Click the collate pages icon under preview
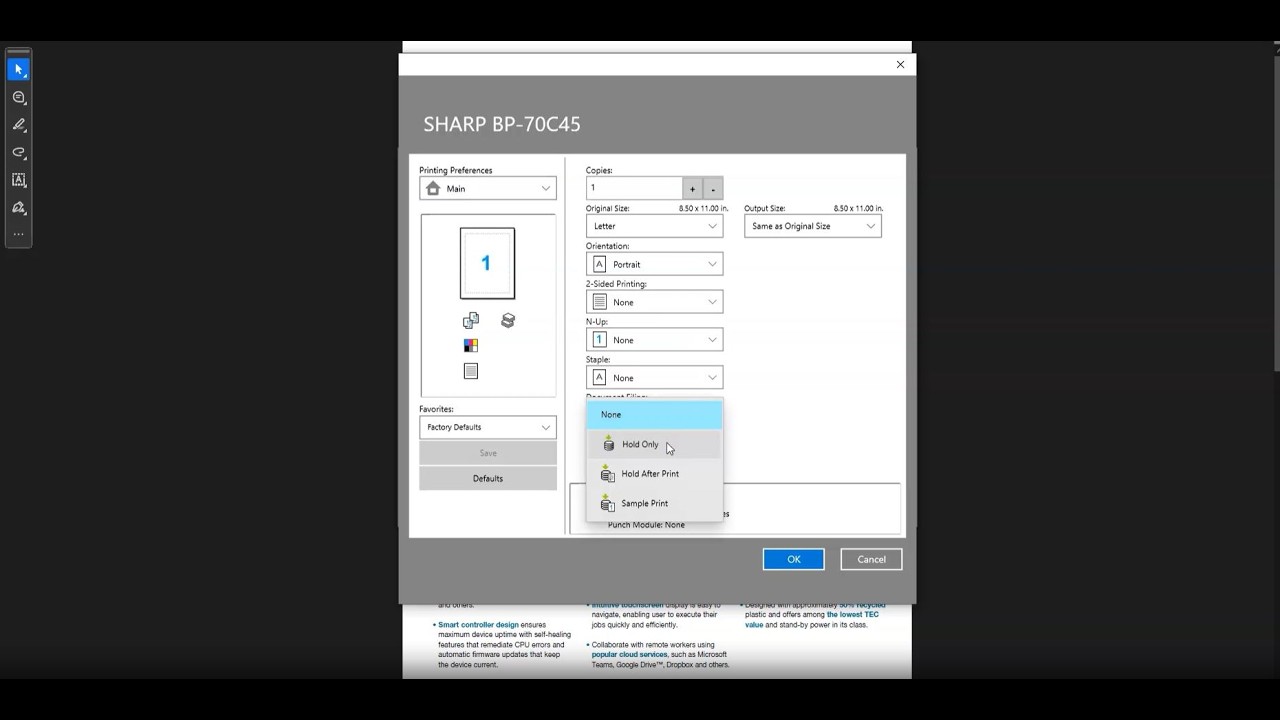Viewport: 1280px width, 720px height. pyautogui.click(x=471, y=320)
